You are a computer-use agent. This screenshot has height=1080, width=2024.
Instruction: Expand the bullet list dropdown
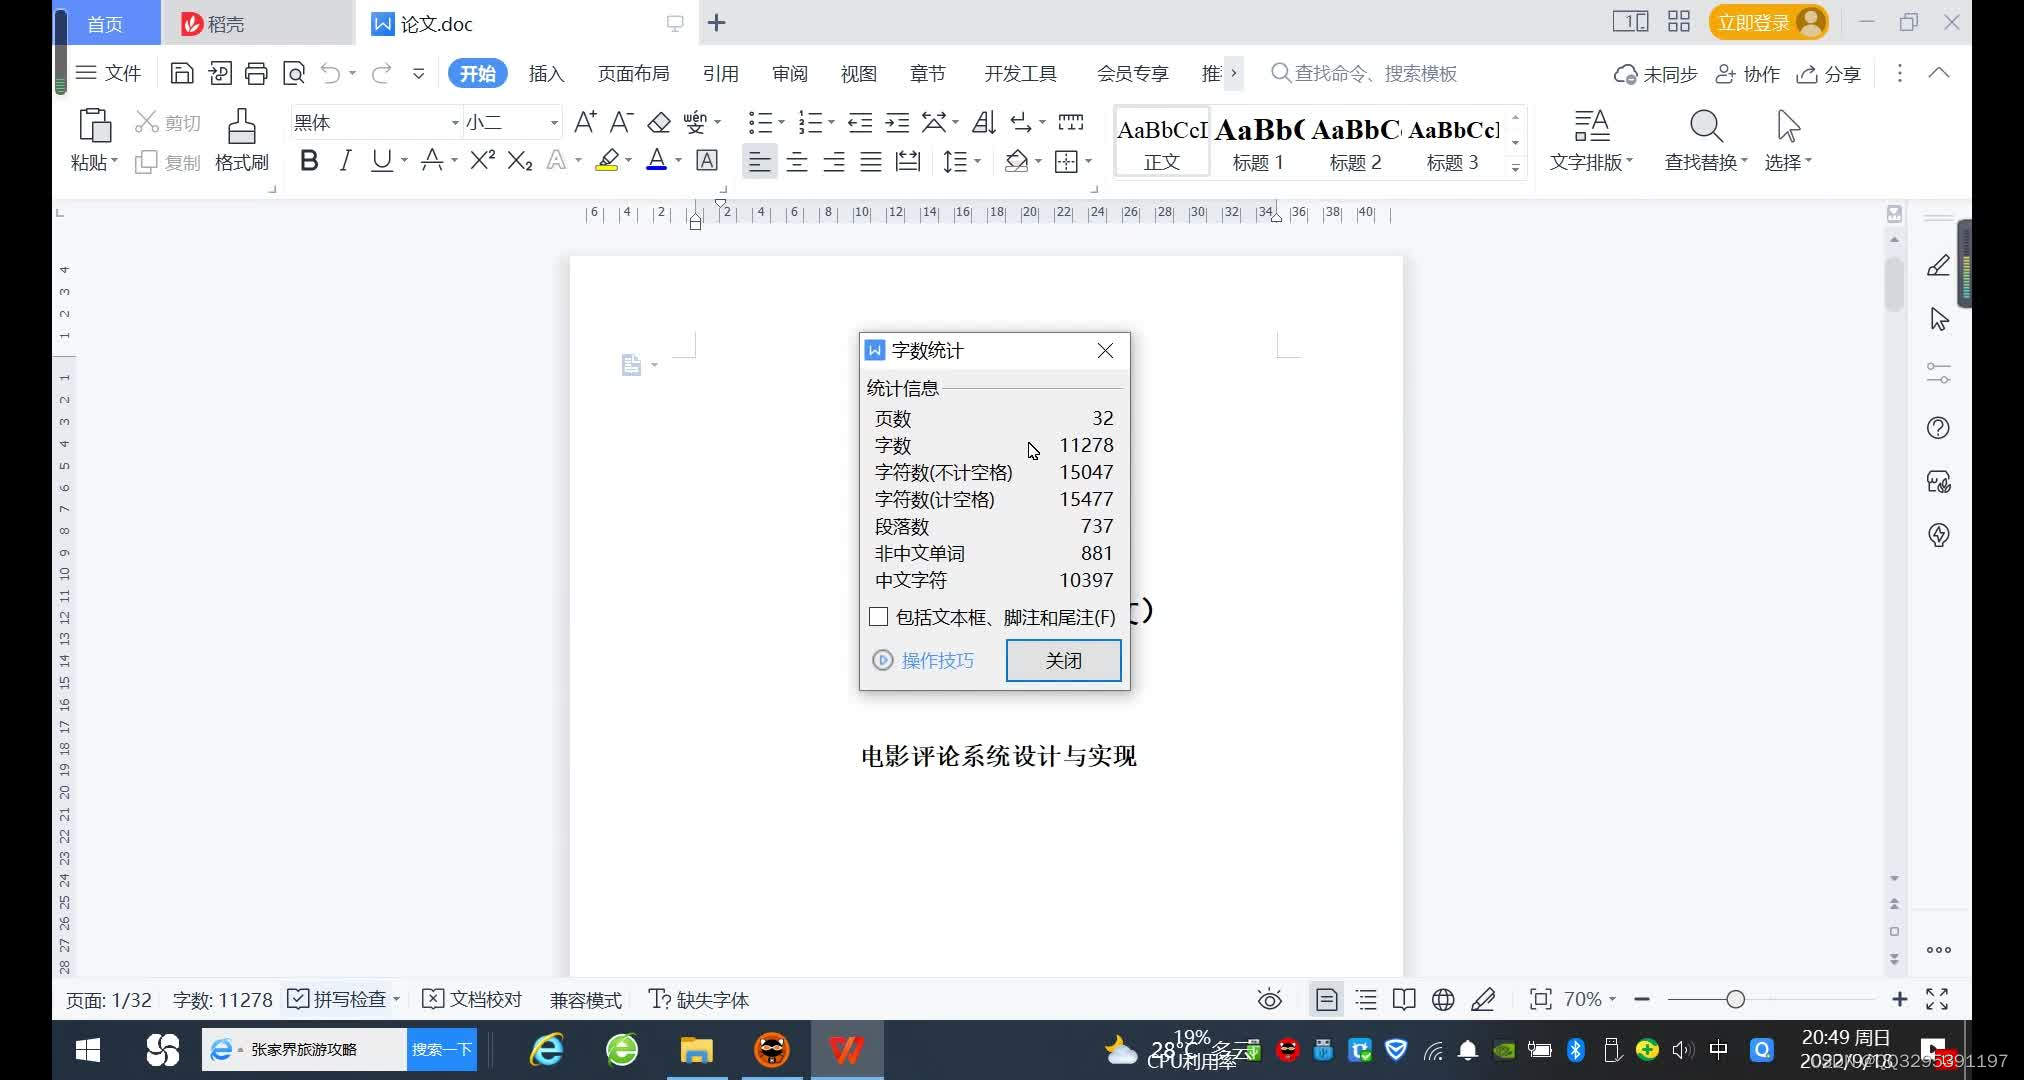[x=782, y=123]
